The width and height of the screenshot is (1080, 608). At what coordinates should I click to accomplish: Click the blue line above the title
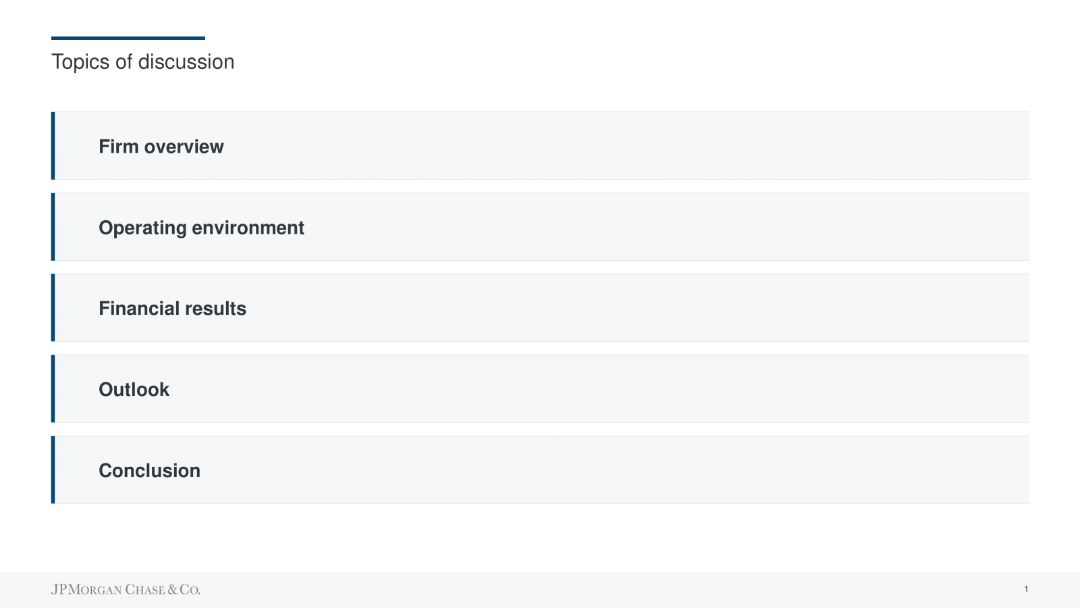click(128, 38)
